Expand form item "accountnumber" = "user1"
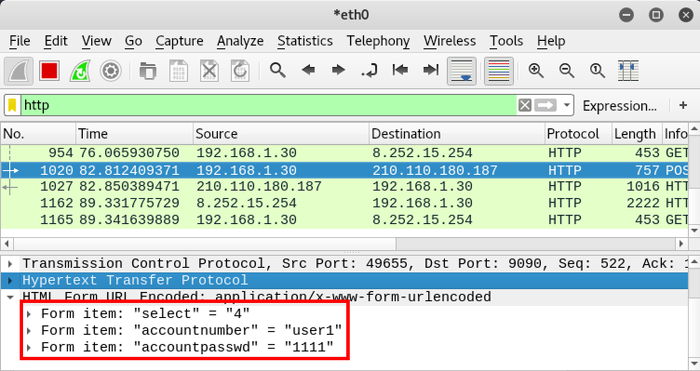Screen dimensions: 700x371 [29, 331]
